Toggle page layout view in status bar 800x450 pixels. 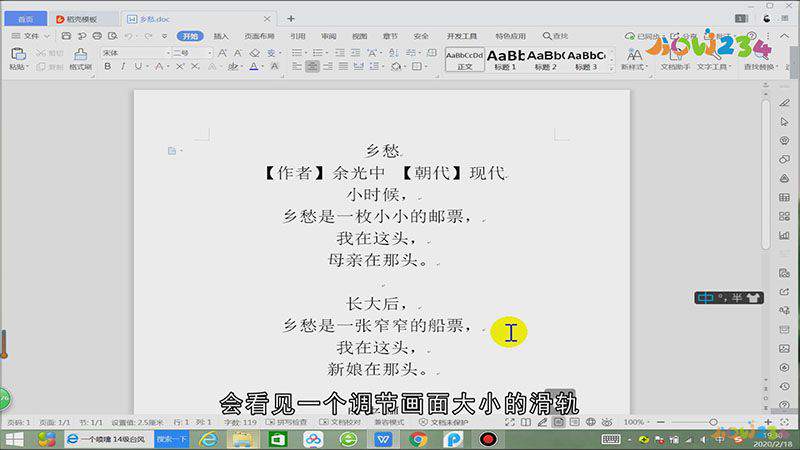pos(559,422)
